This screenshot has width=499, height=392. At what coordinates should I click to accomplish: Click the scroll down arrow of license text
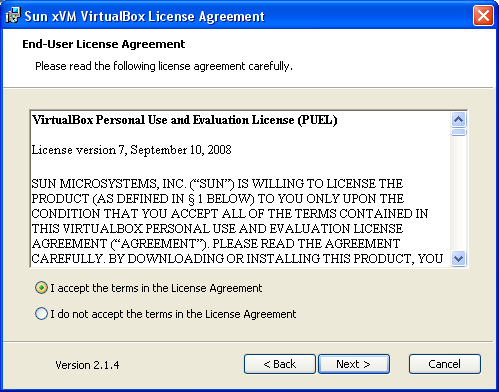tap(459, 259)
